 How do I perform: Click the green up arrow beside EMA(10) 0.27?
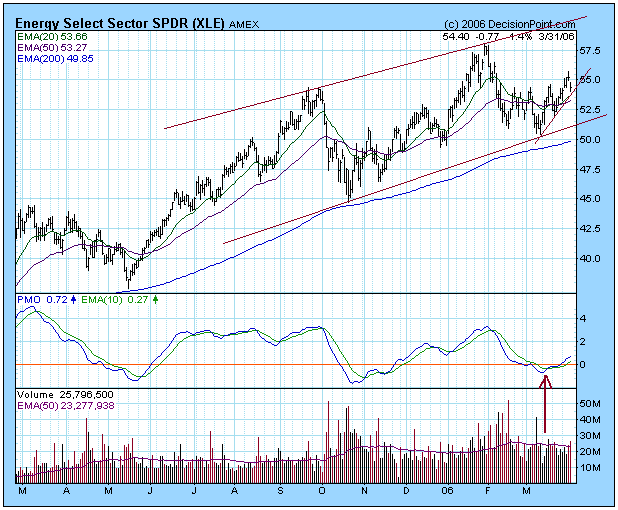click(x=156, y=300)
